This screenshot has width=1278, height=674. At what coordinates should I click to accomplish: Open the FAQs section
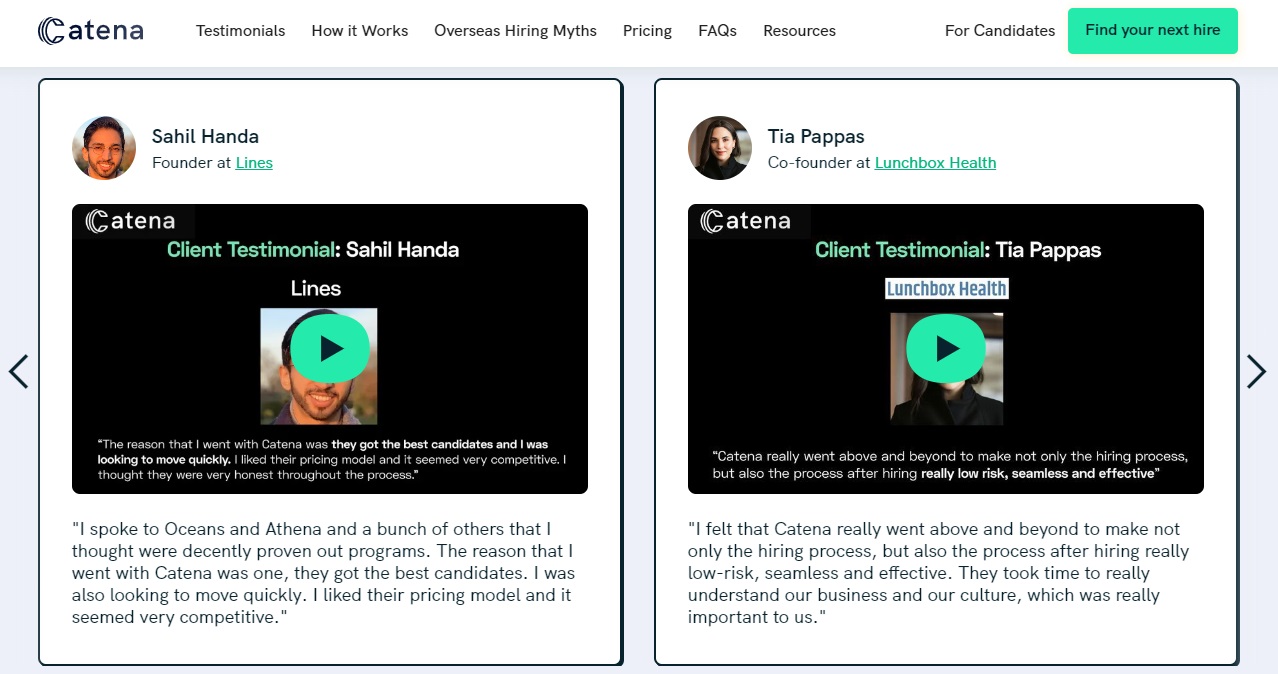pyautogui.click(x=717, y=31)
